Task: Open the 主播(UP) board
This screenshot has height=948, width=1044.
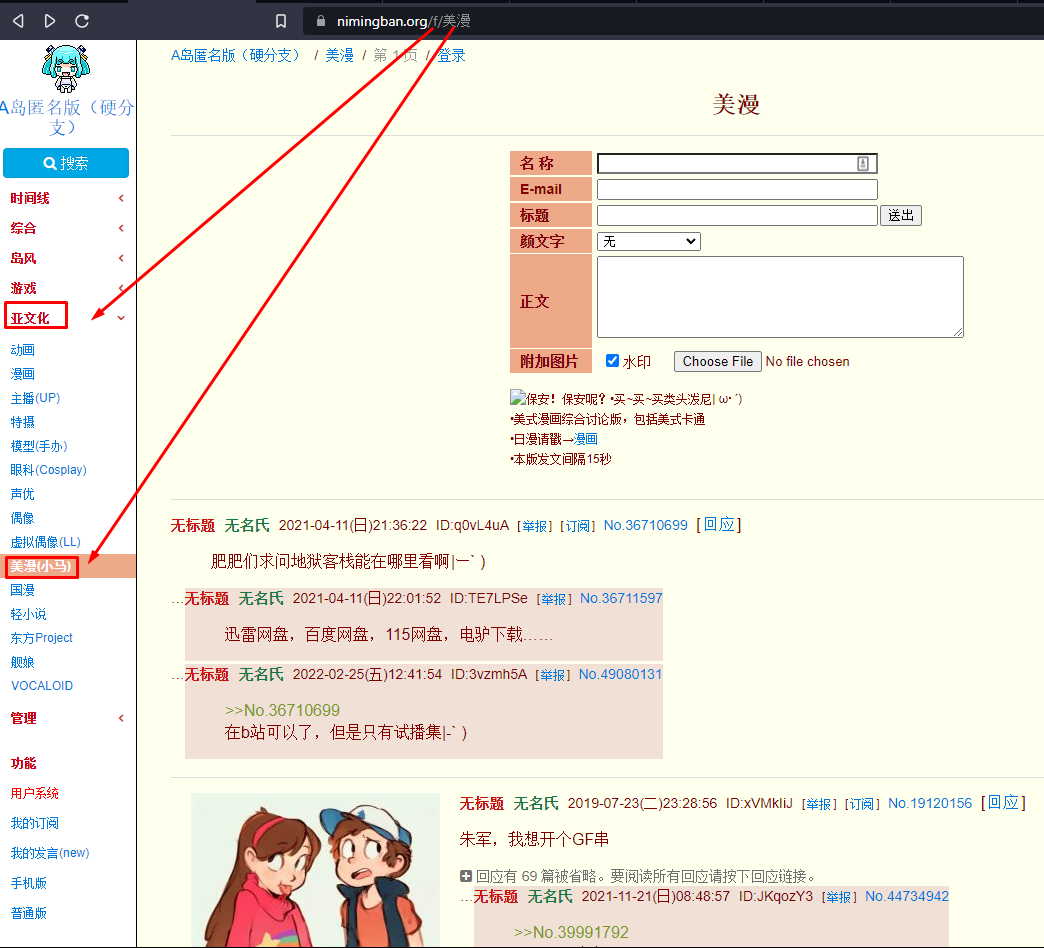Action: [35, 398]
